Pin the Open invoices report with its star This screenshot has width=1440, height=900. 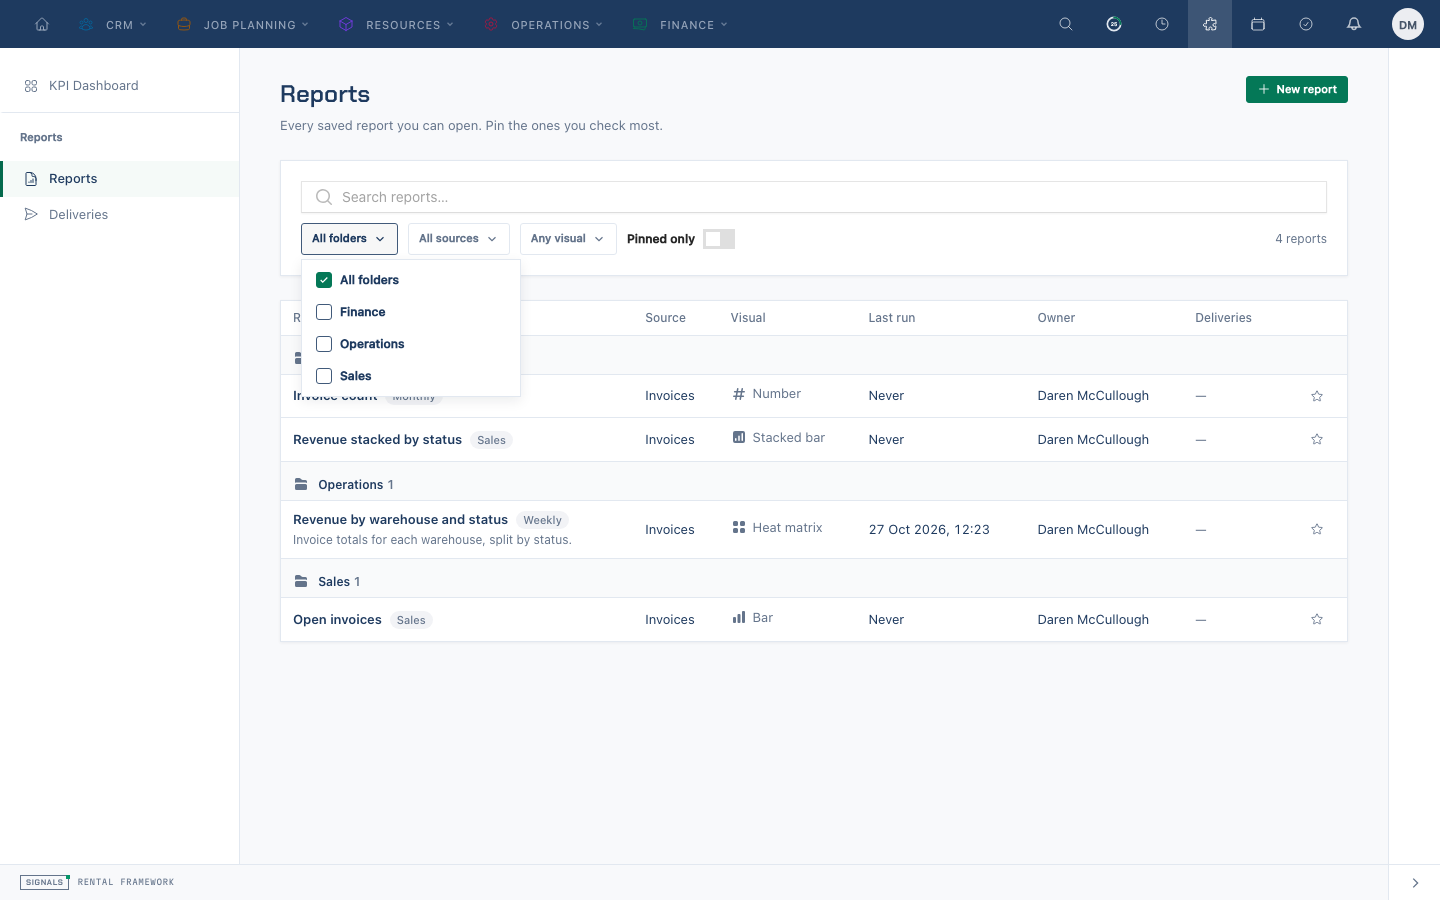click(1317, 619)
